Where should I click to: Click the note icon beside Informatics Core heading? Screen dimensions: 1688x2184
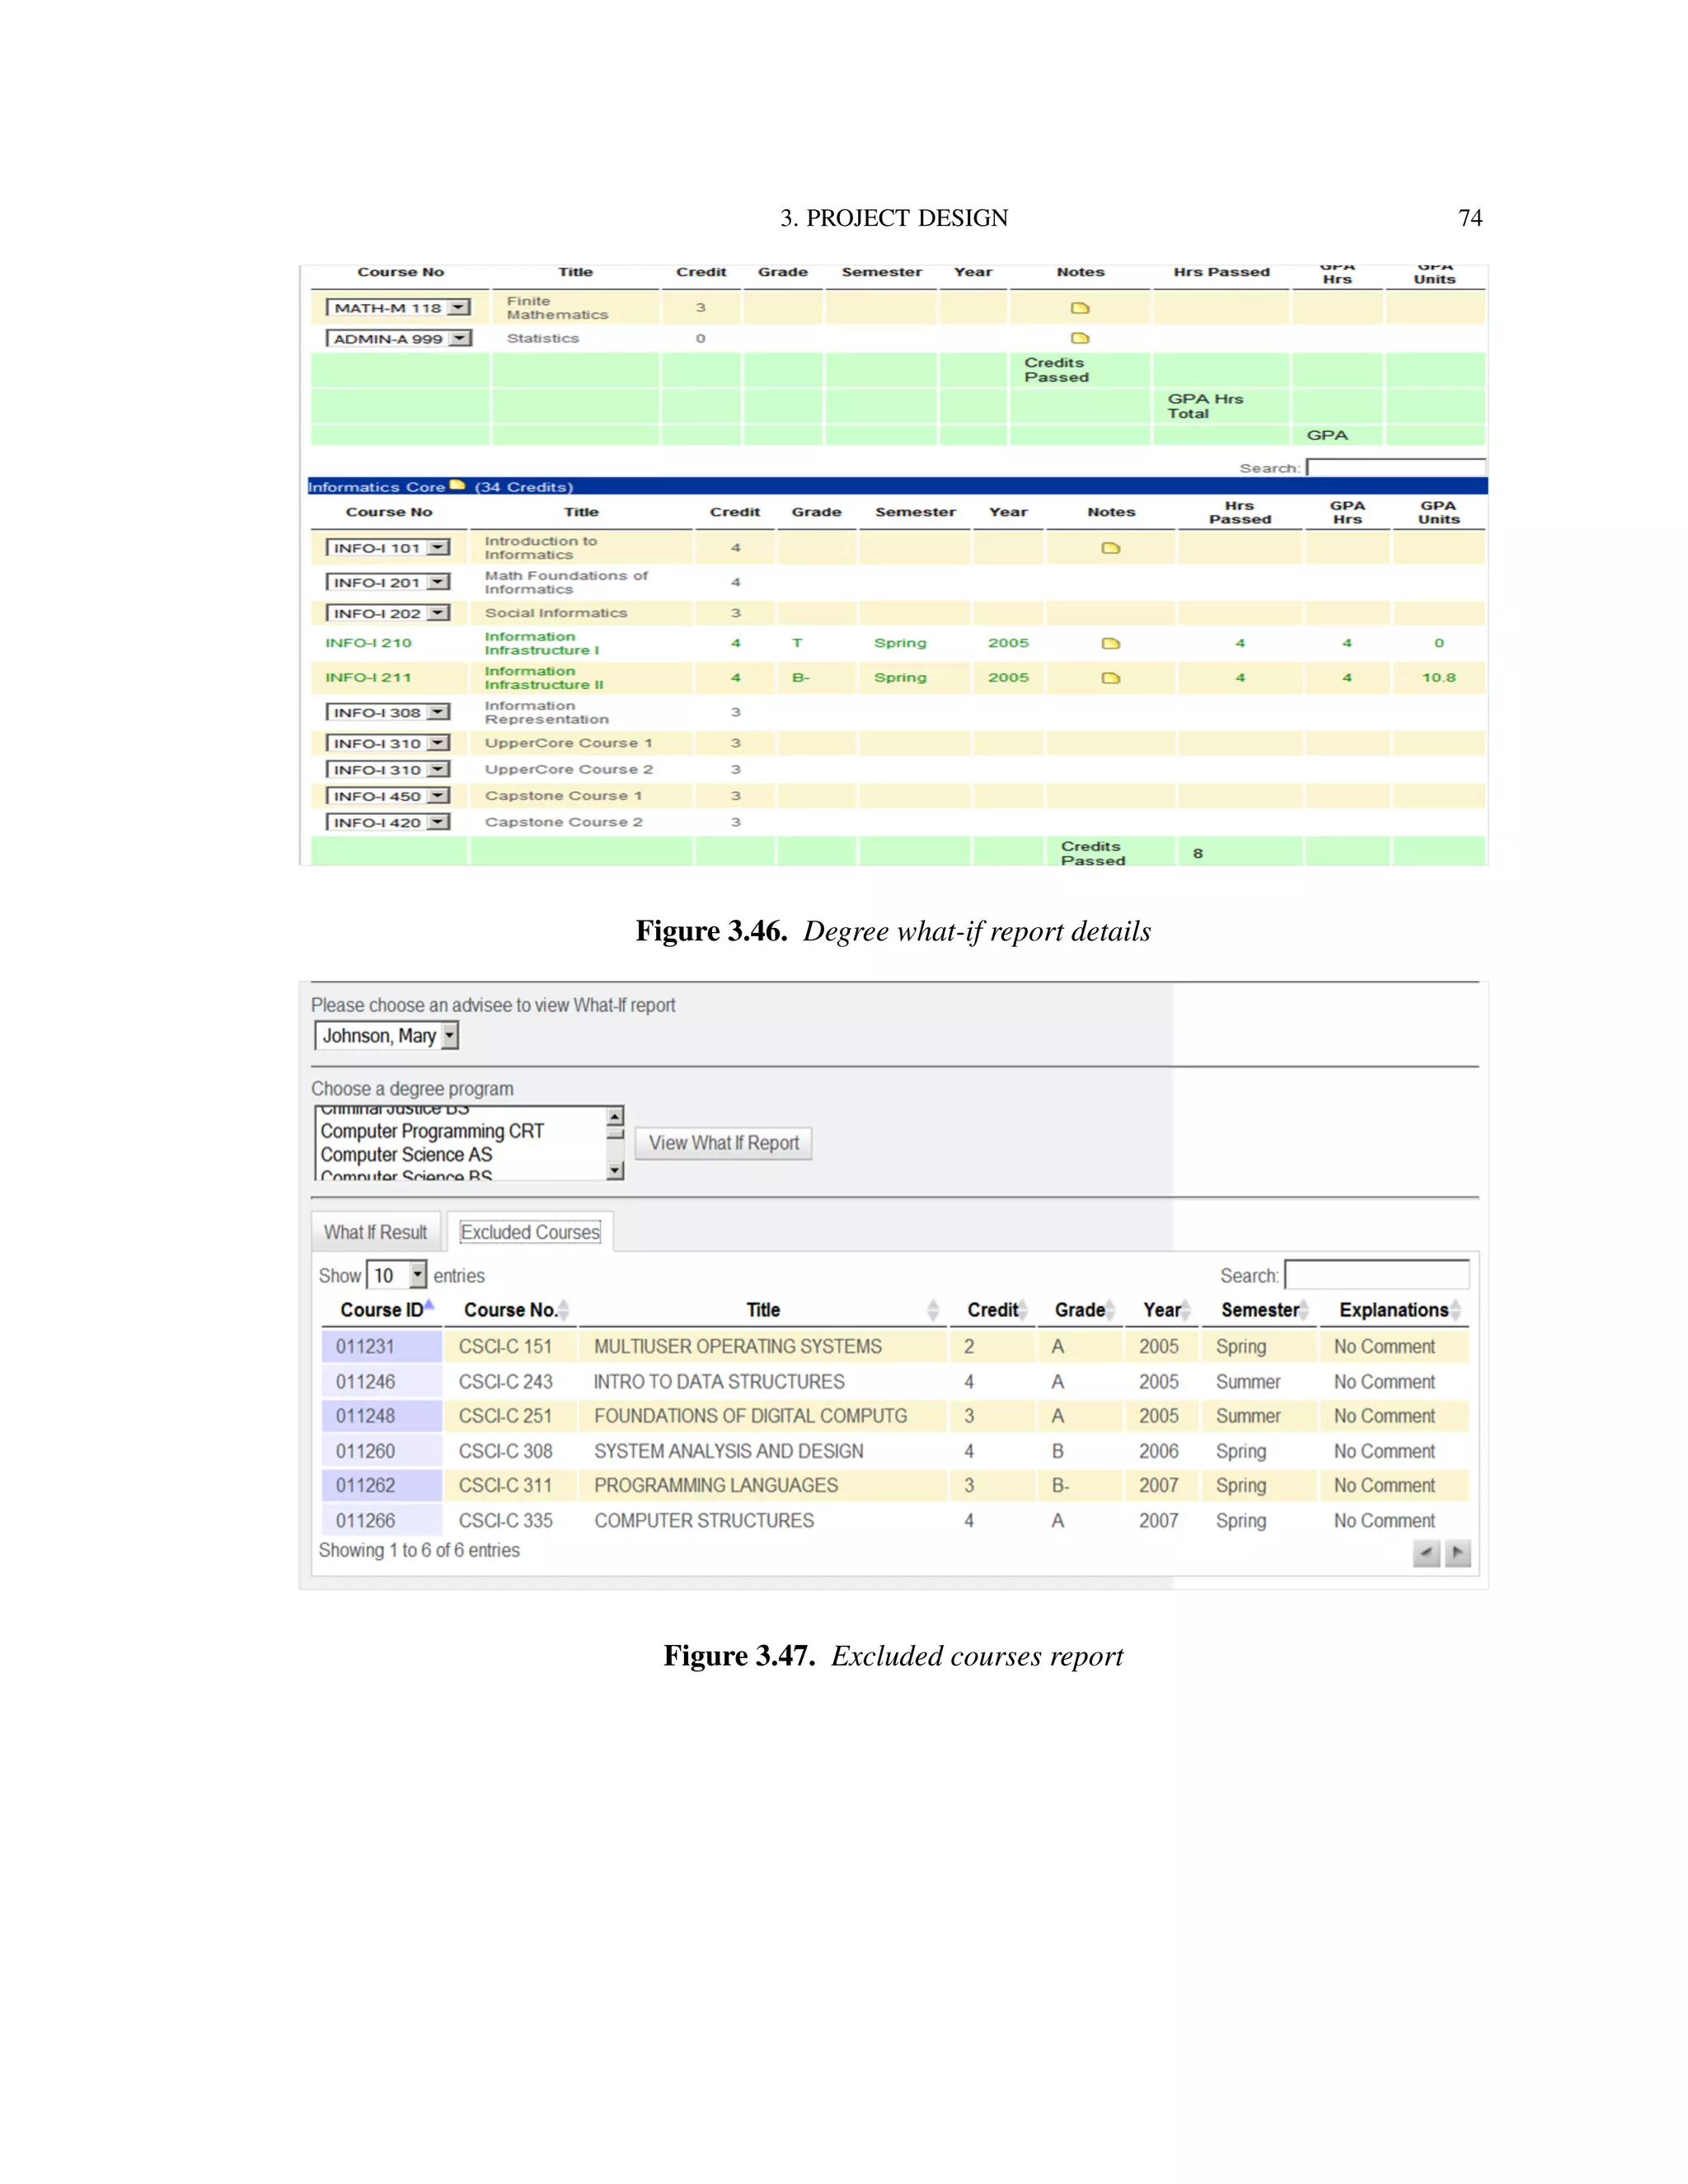(457, 485)
